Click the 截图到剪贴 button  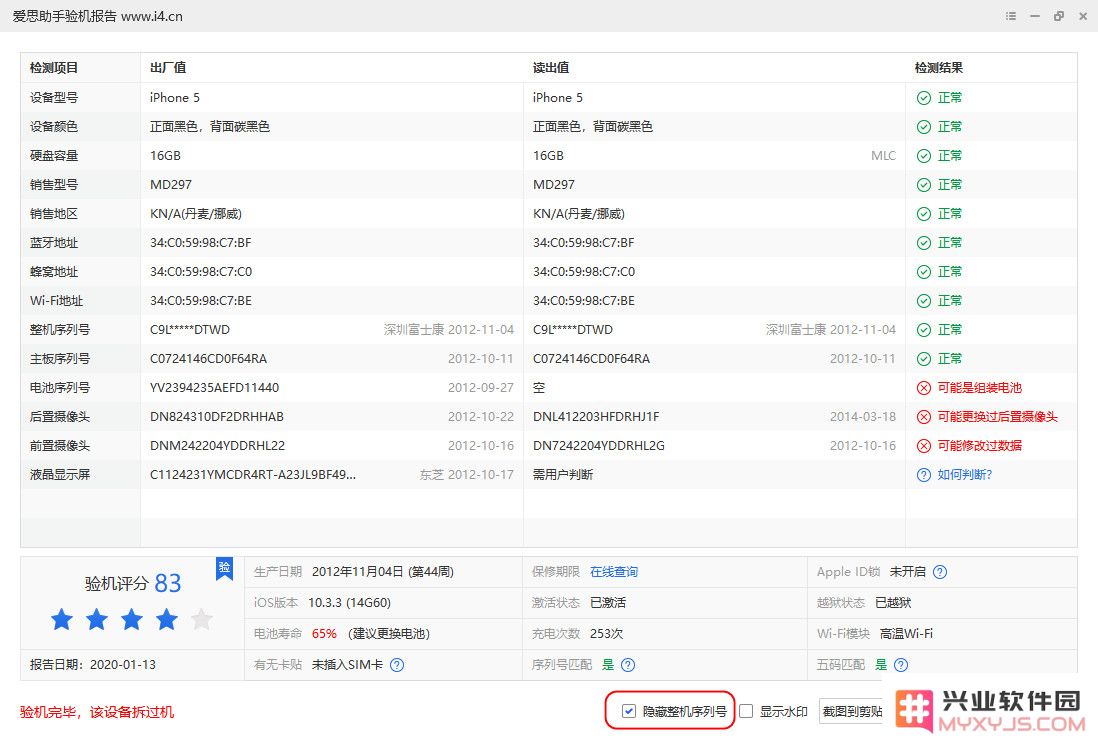pyautogui.click(x=852, y=712)
